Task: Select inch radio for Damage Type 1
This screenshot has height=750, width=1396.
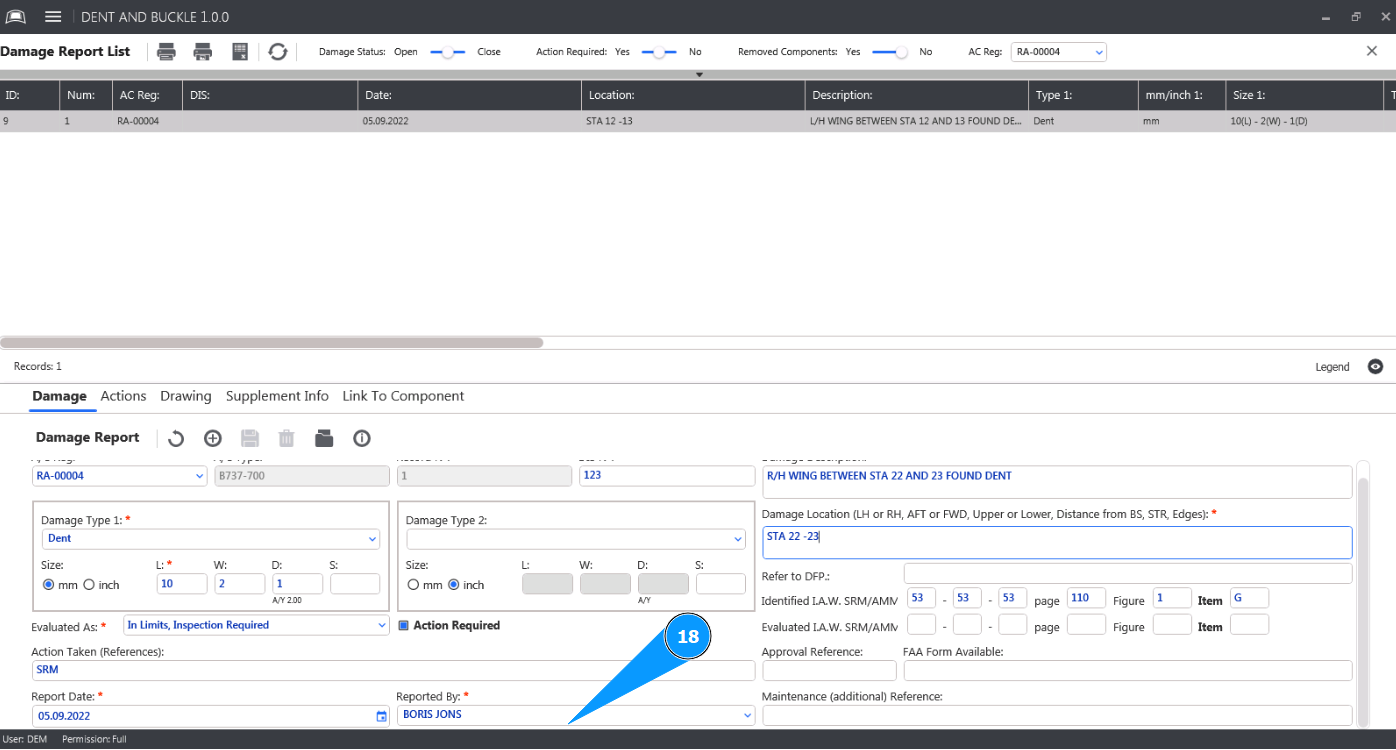Action: click(x=89, y=585)
